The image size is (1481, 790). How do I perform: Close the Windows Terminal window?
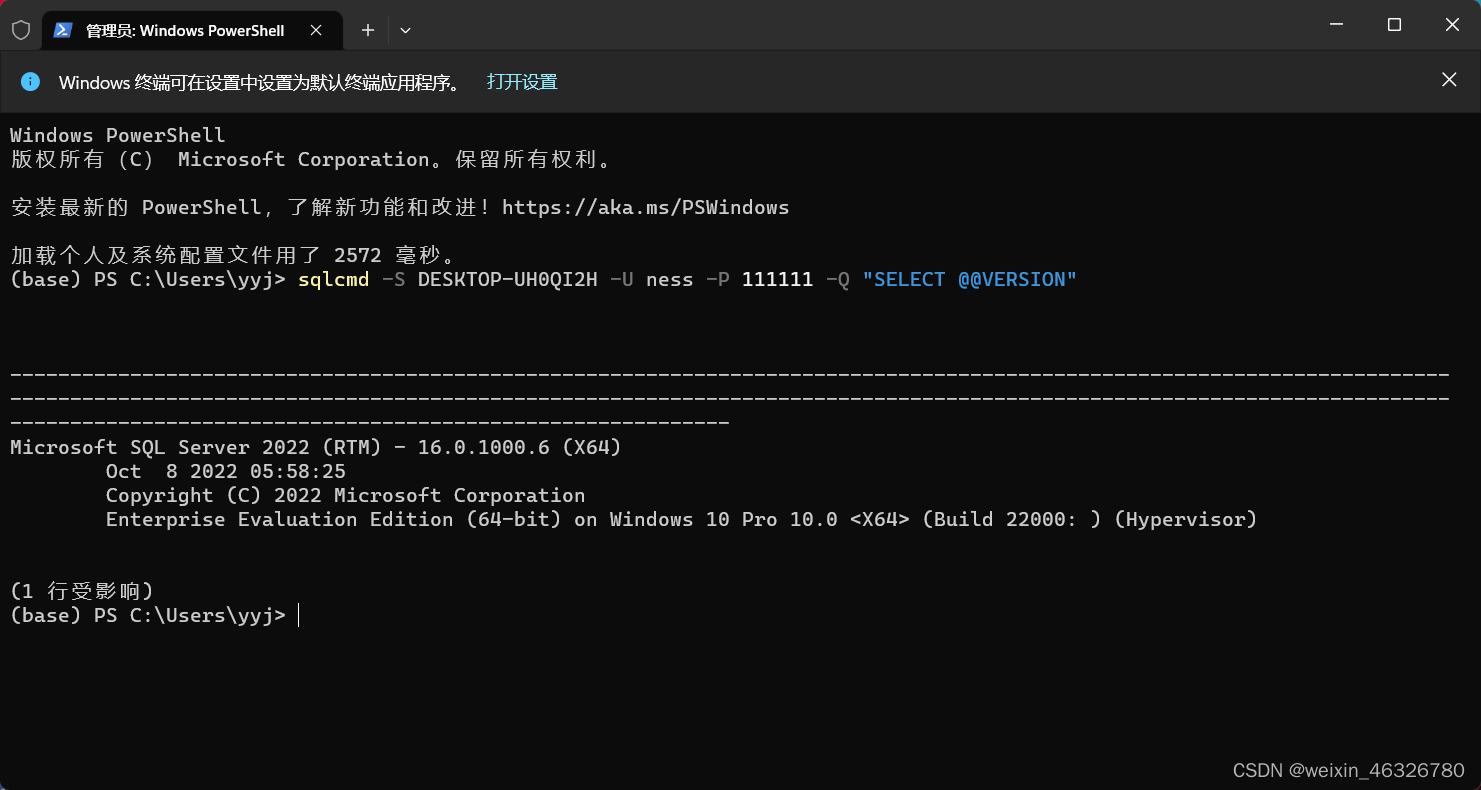pyautogui.click(x=1453, y=25)
